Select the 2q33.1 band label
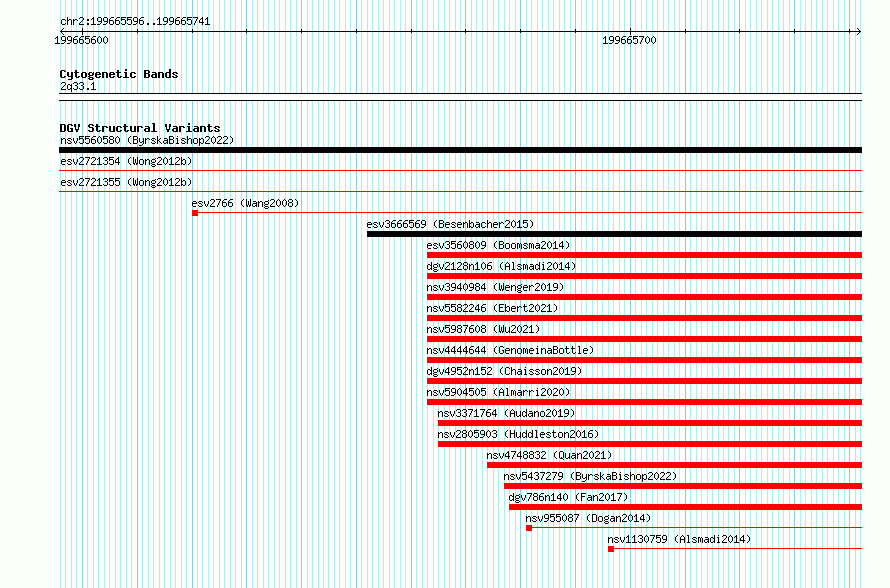 tap(78, 86)
